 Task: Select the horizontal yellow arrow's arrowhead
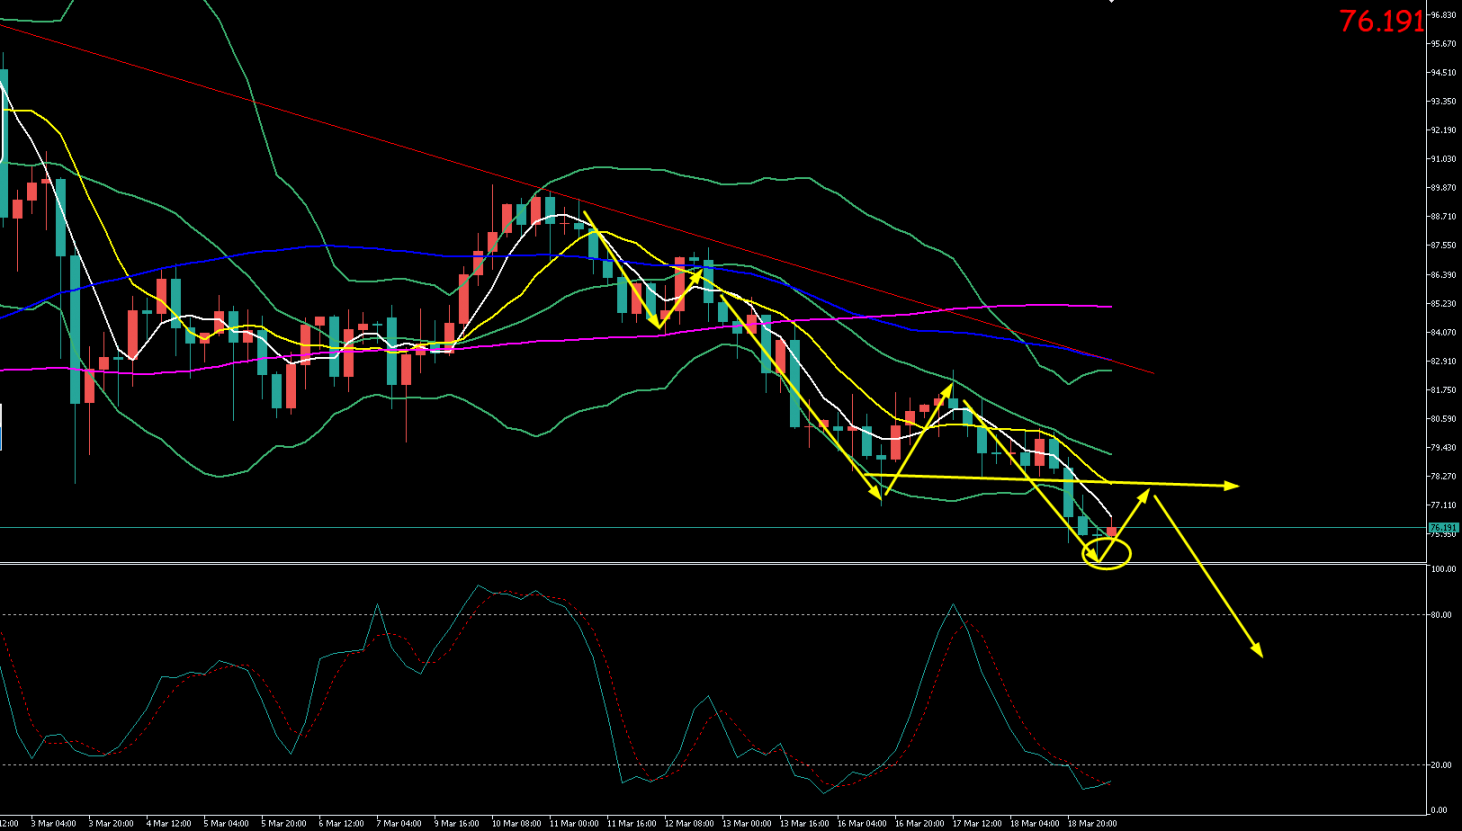[1232, 486]
